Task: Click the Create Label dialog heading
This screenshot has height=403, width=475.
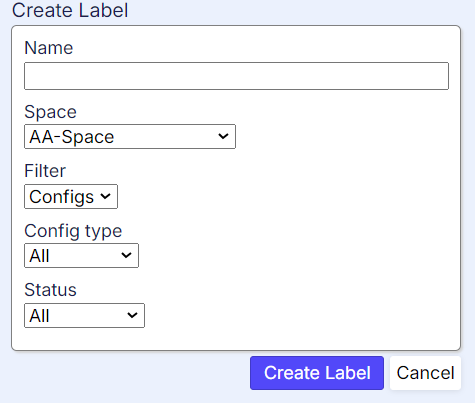Action: point(70,10)
